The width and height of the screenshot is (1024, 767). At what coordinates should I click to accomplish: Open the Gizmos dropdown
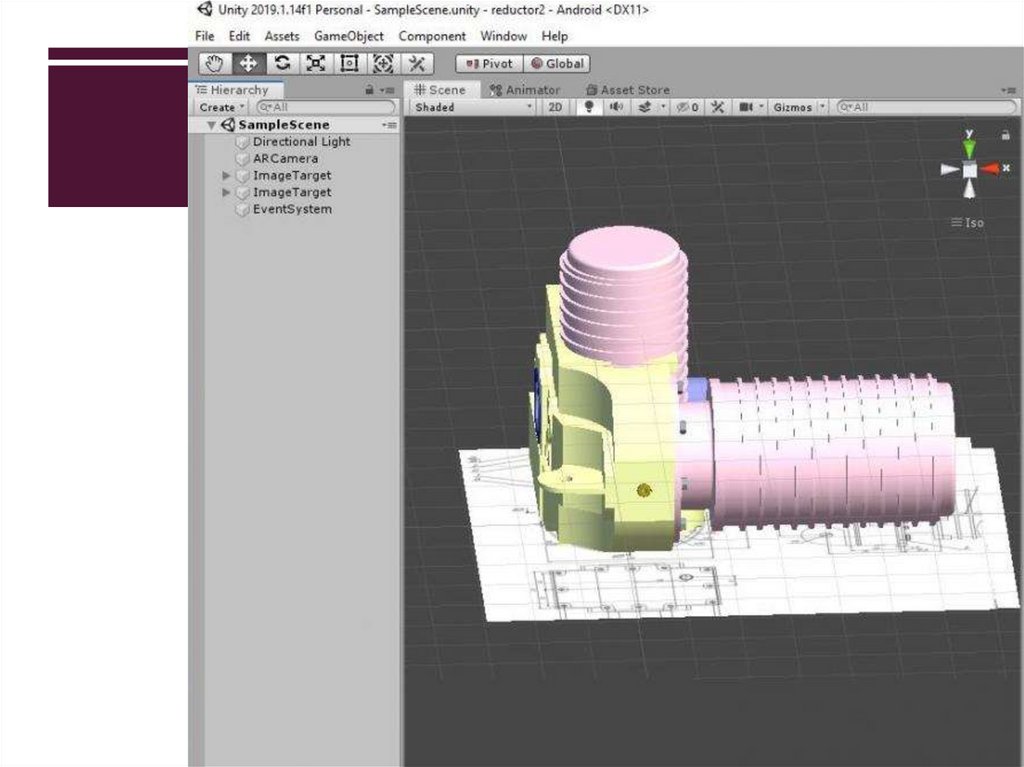(x=799, y=107)
